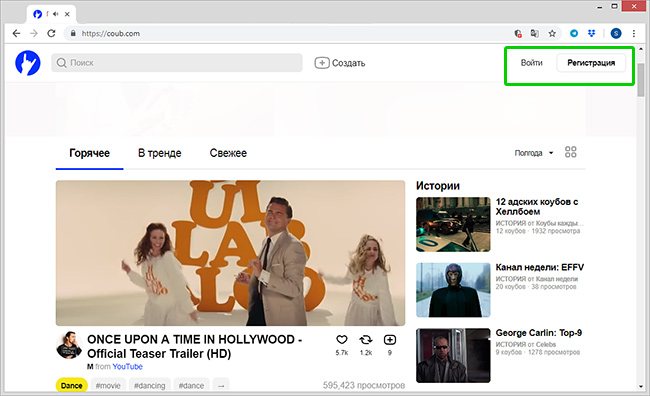Click the #dance hashtag
This screenshot has height=396, width=650.
192,386
